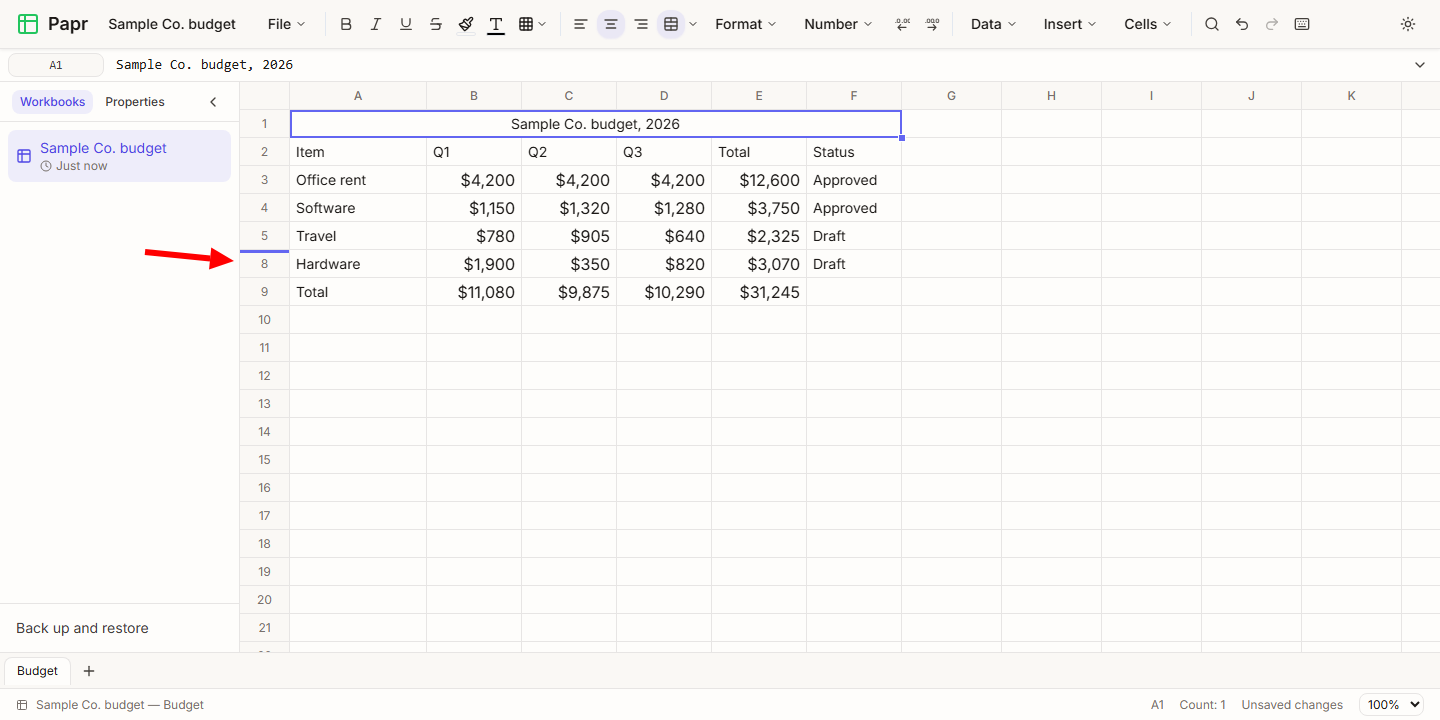Select the Budget sheet tab
Image resolution: width=1440 pixels, height=720 pixels.
38,671
